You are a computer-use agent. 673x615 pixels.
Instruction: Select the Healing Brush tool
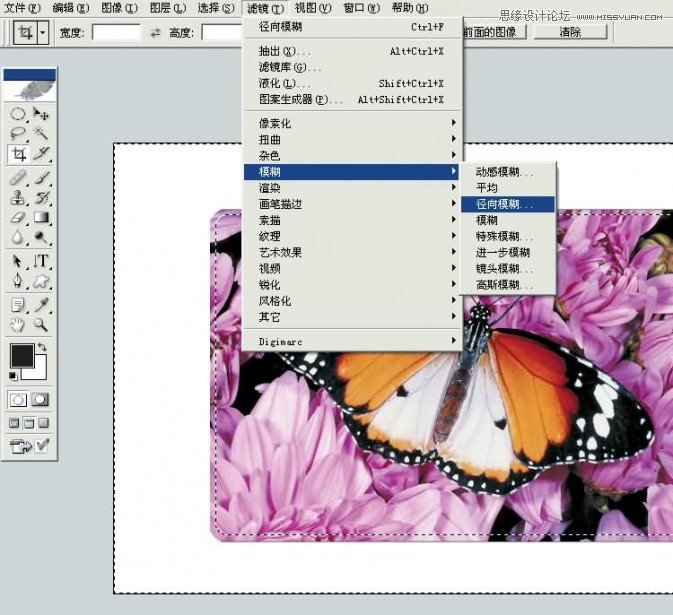[18, 178]
